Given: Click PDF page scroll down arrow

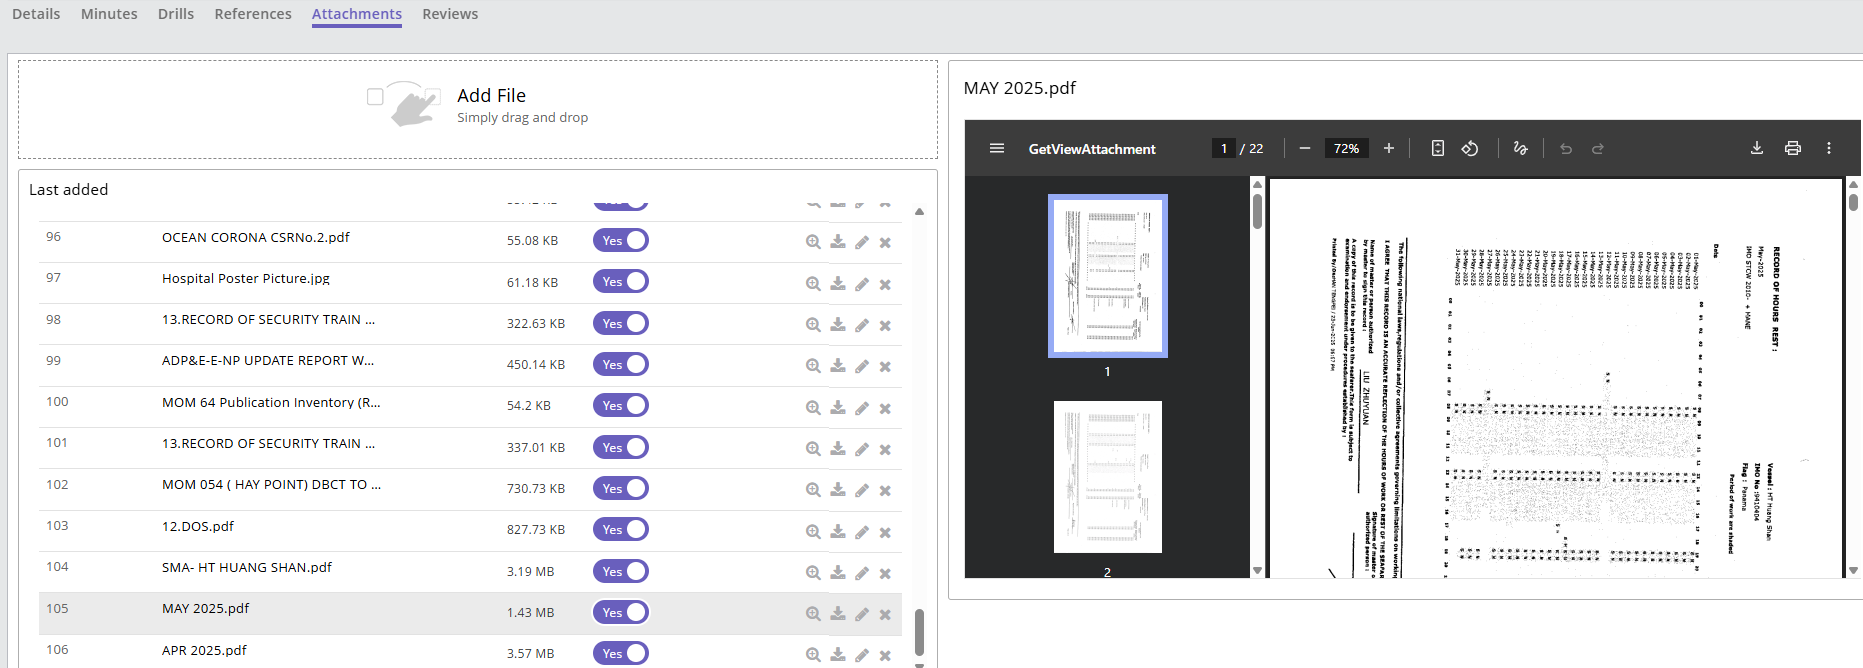Looking at the screenshot, I should point(1853,571).
